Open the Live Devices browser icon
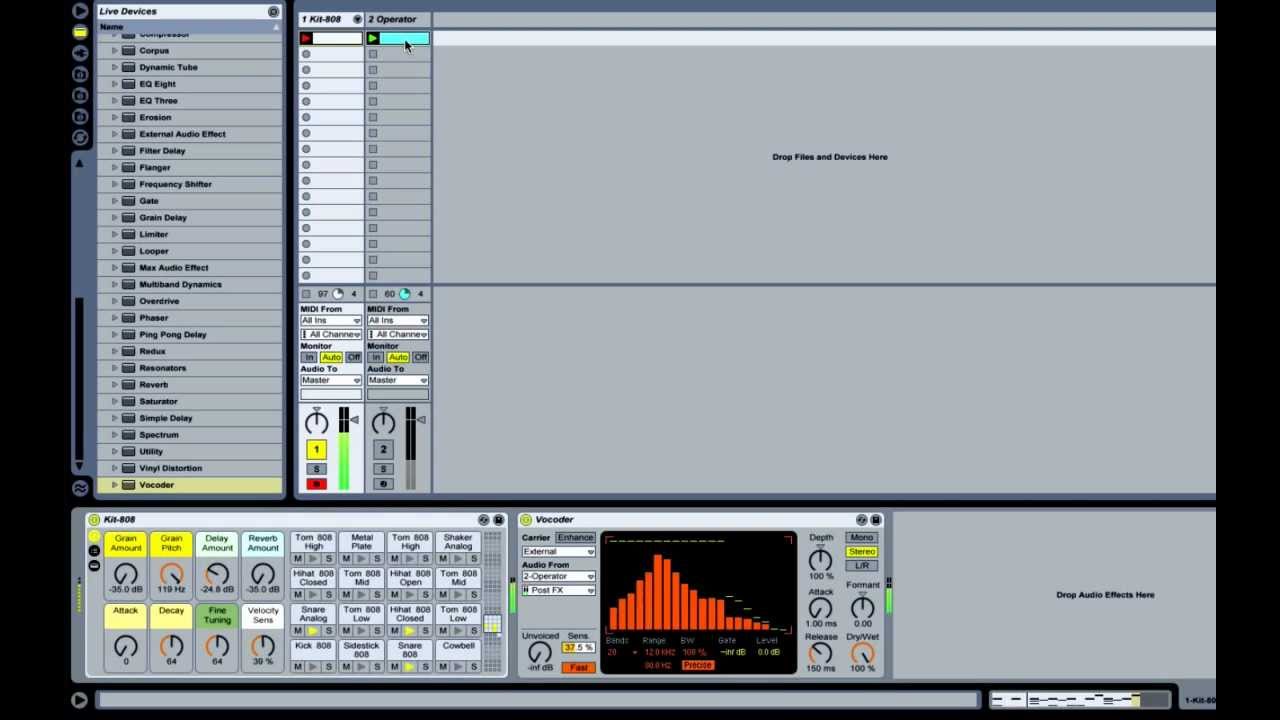1280x720 pixels. (80, 32)
